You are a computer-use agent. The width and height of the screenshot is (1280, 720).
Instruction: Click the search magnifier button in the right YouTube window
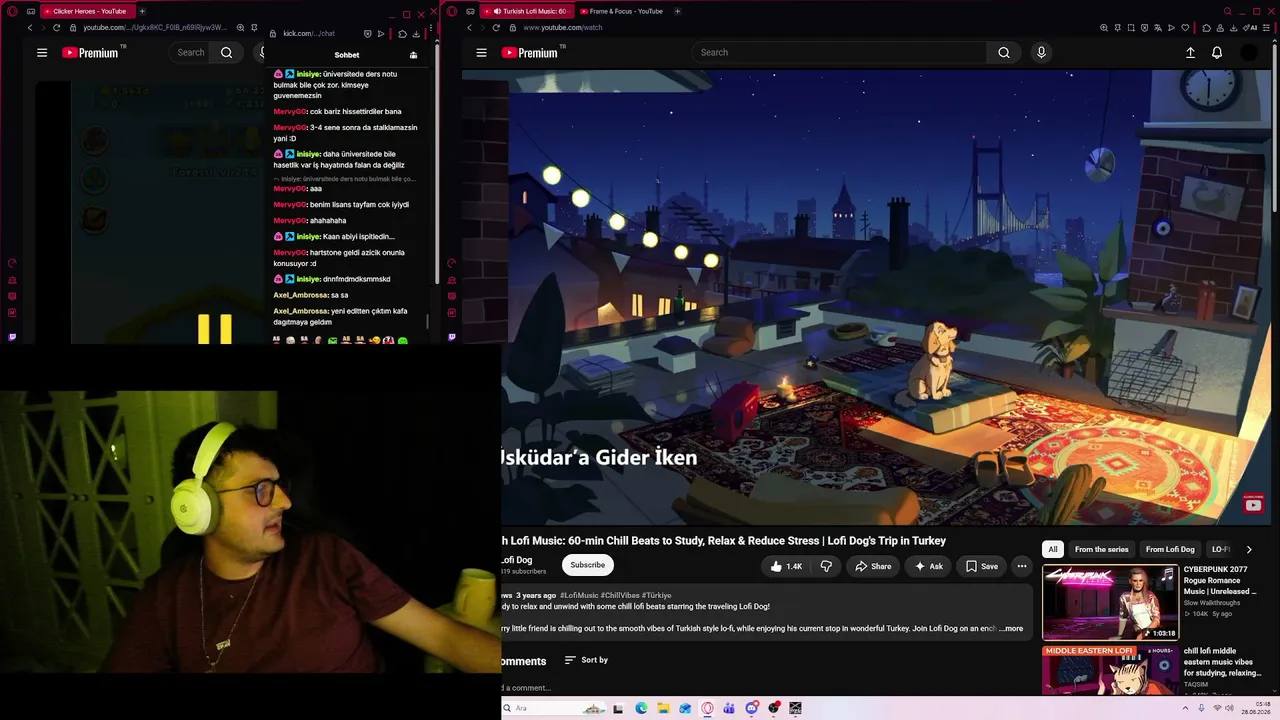(1004, 53)
